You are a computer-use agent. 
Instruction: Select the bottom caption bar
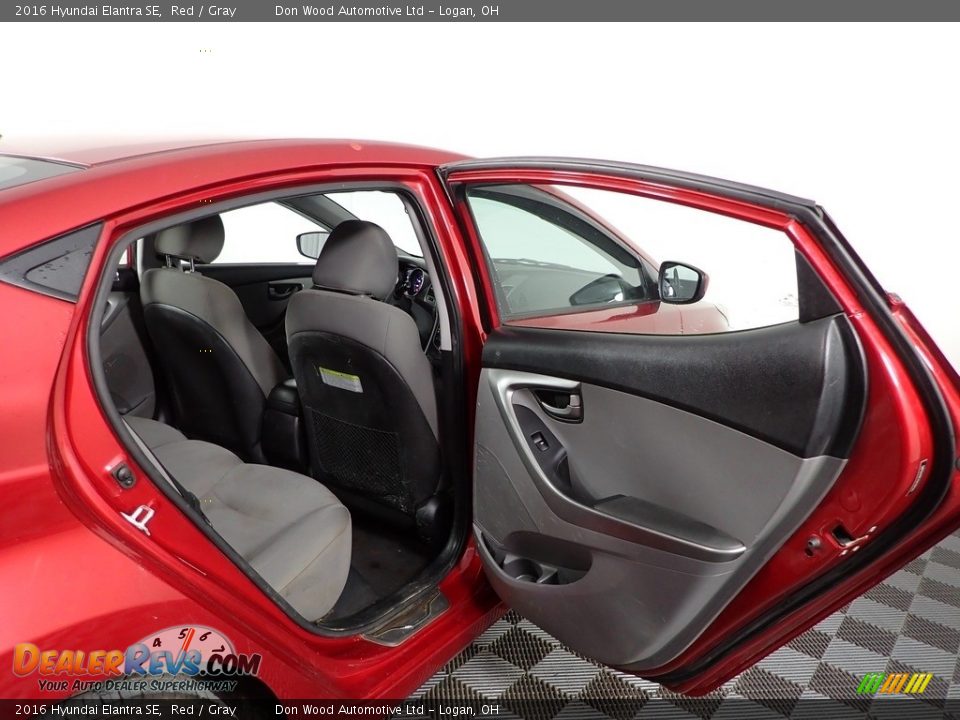480,710
